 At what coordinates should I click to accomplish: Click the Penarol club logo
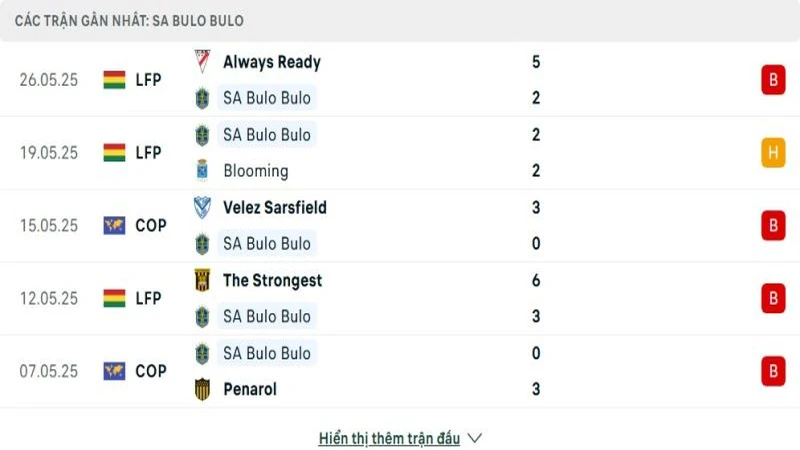(x=202, y=390)
